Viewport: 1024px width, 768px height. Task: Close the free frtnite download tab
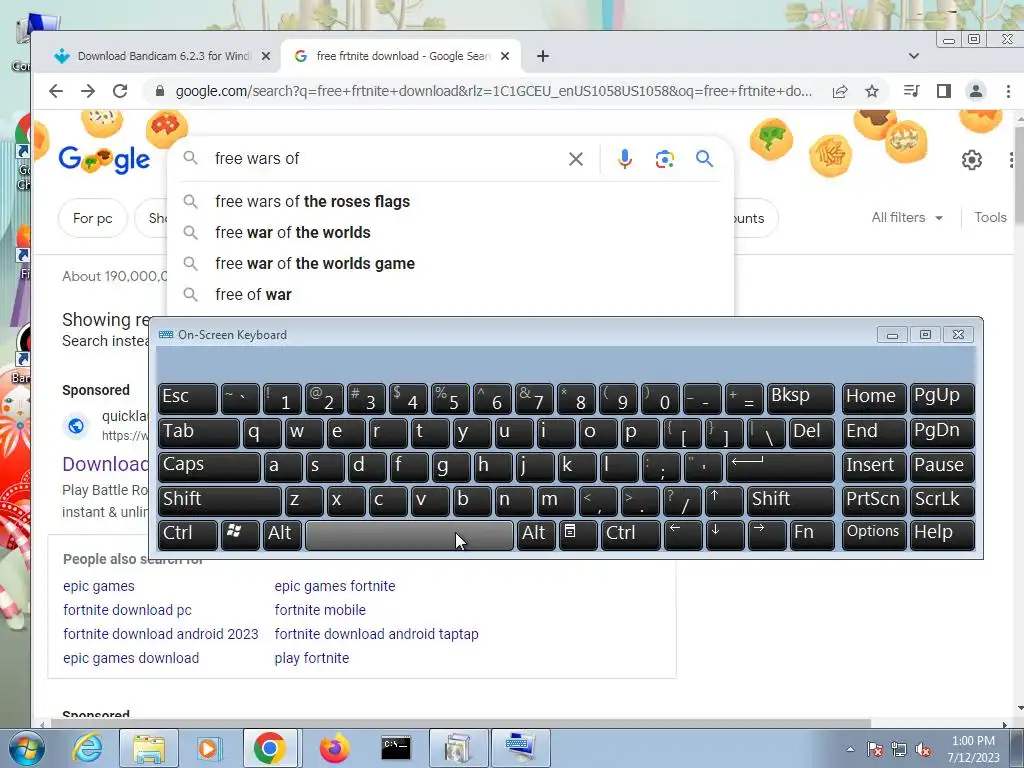(505, 56)
